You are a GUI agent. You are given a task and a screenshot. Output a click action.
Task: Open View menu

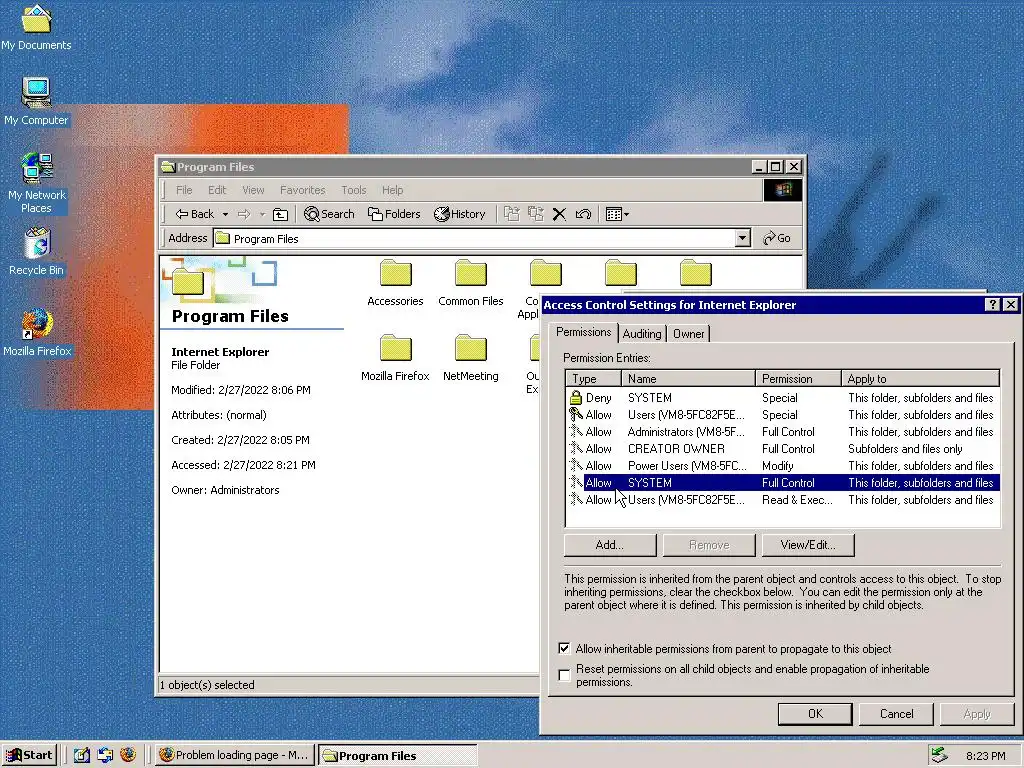click(253, 190)
